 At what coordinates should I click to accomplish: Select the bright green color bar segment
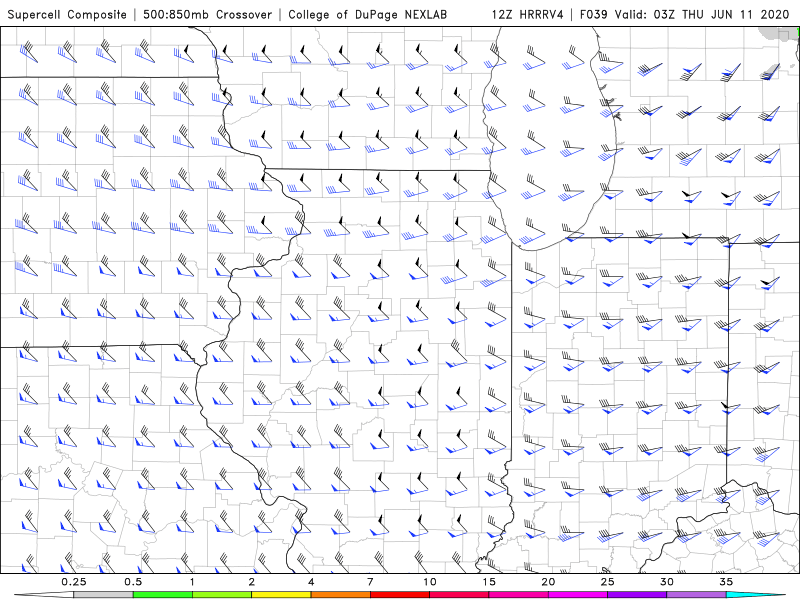(x=163, y=595)
